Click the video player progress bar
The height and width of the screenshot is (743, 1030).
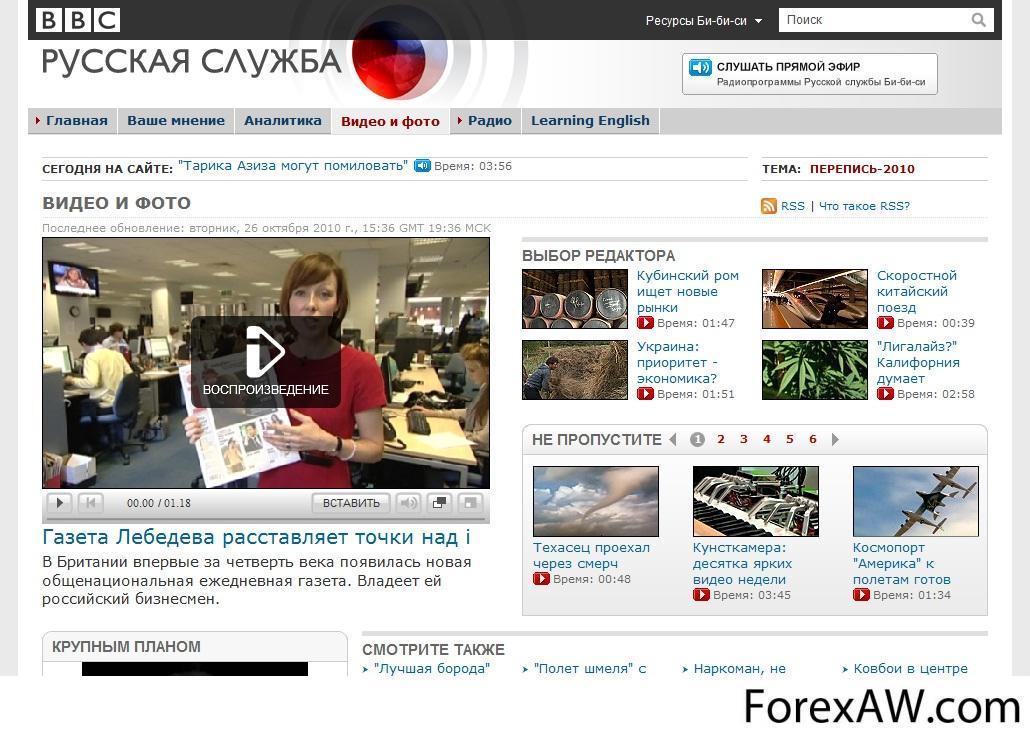pos(266,520)
